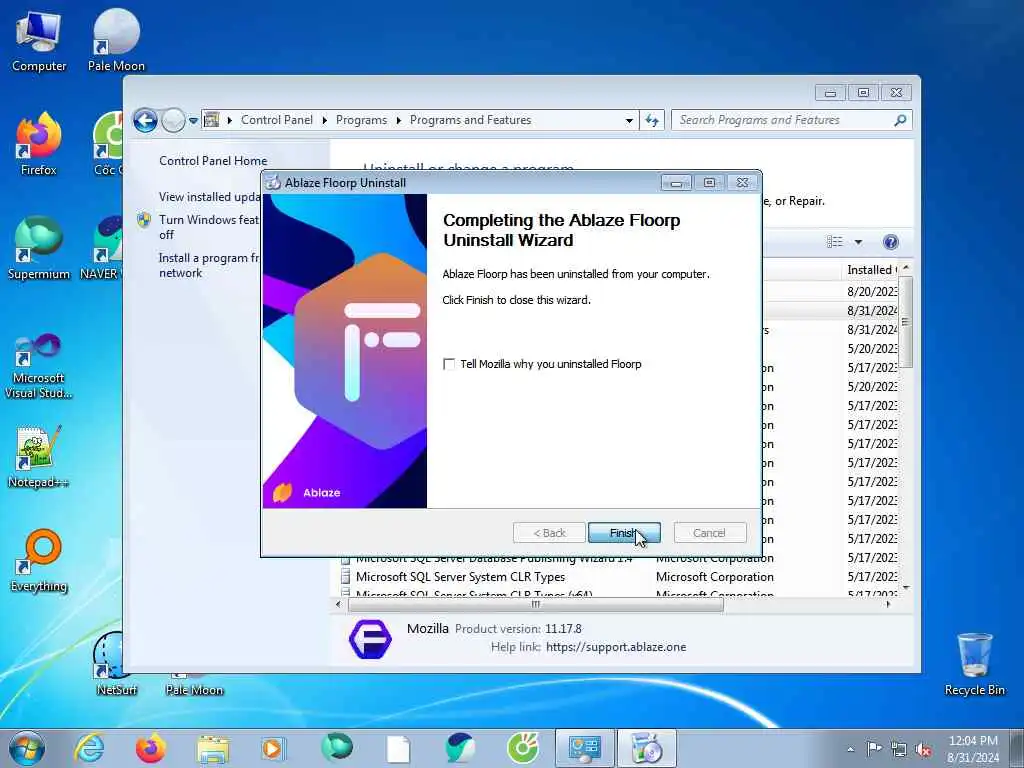Viewport: 1024px width, 768px height.
Task: Open the Supermium taskbar icon
Action: [x=336, y=748]
